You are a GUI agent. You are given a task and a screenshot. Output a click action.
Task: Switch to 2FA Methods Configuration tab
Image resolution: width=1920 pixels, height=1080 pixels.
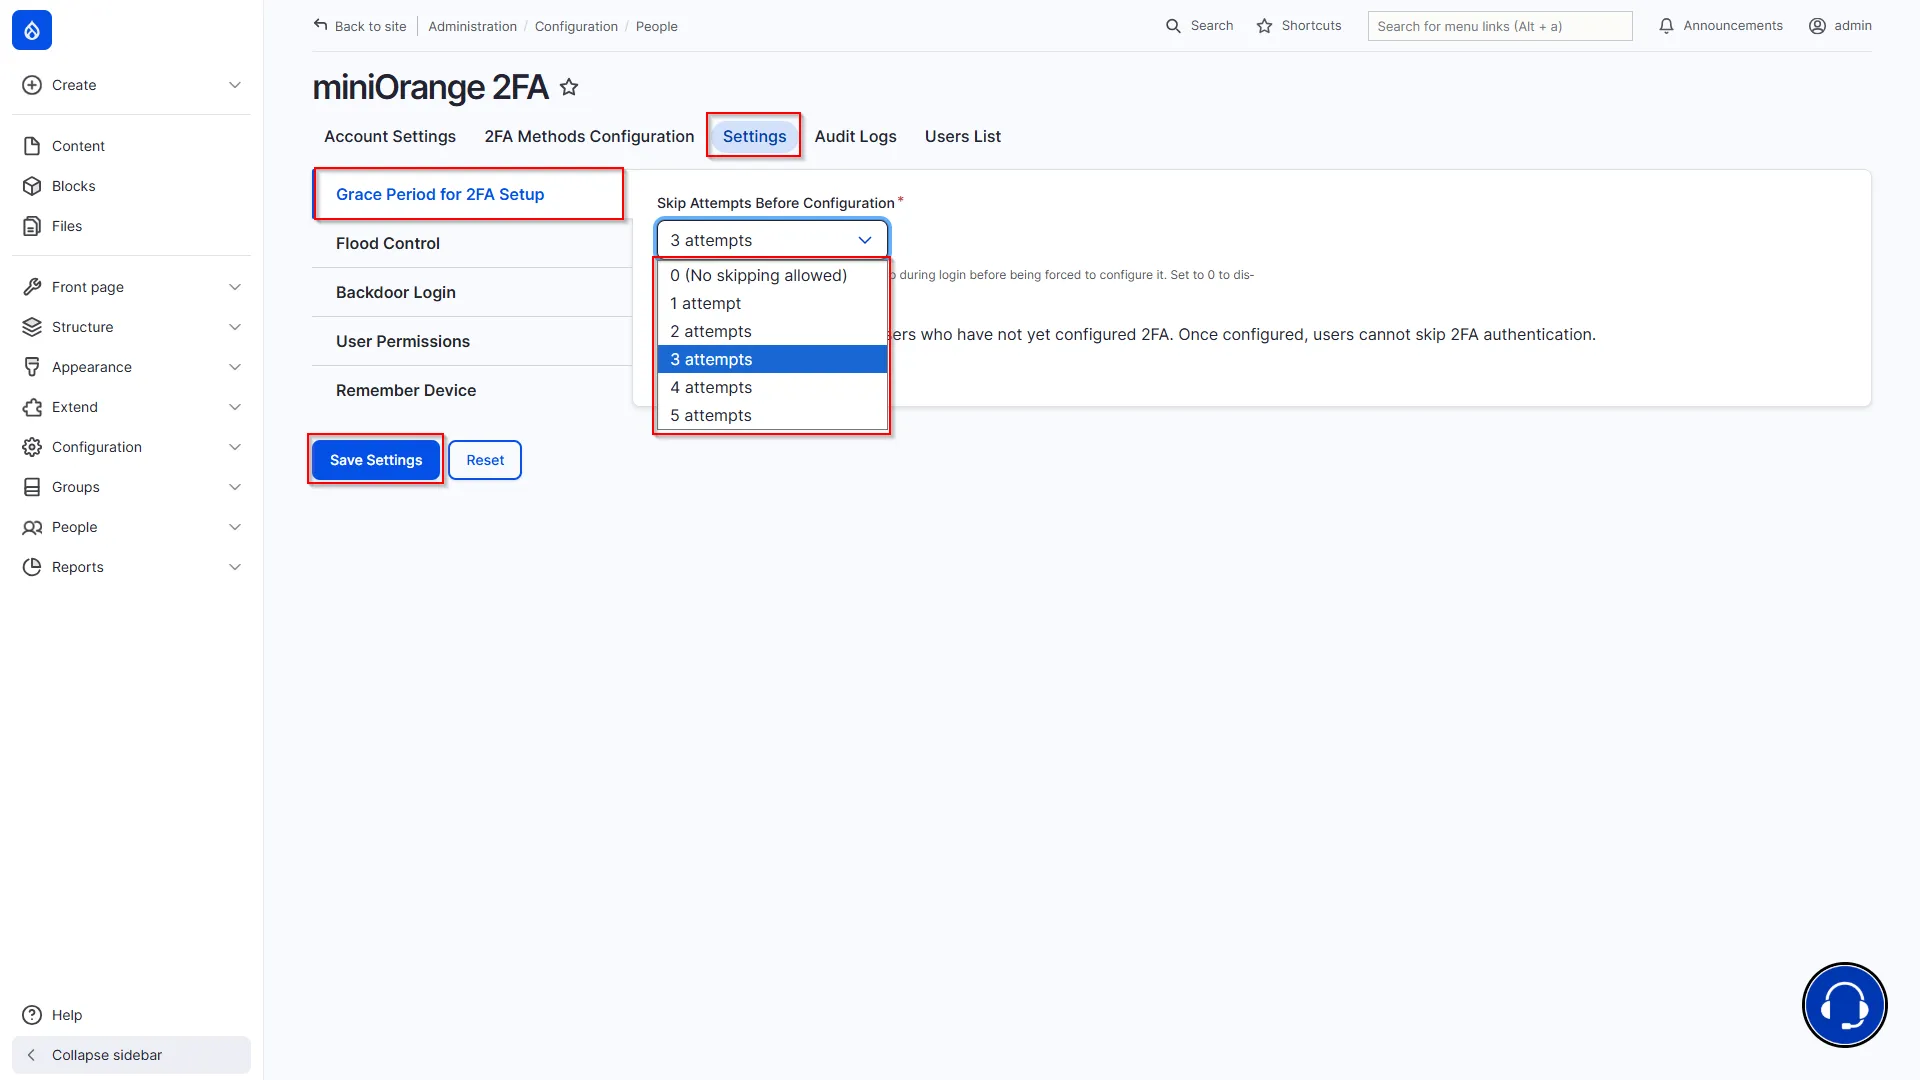[x=589, y=136]
